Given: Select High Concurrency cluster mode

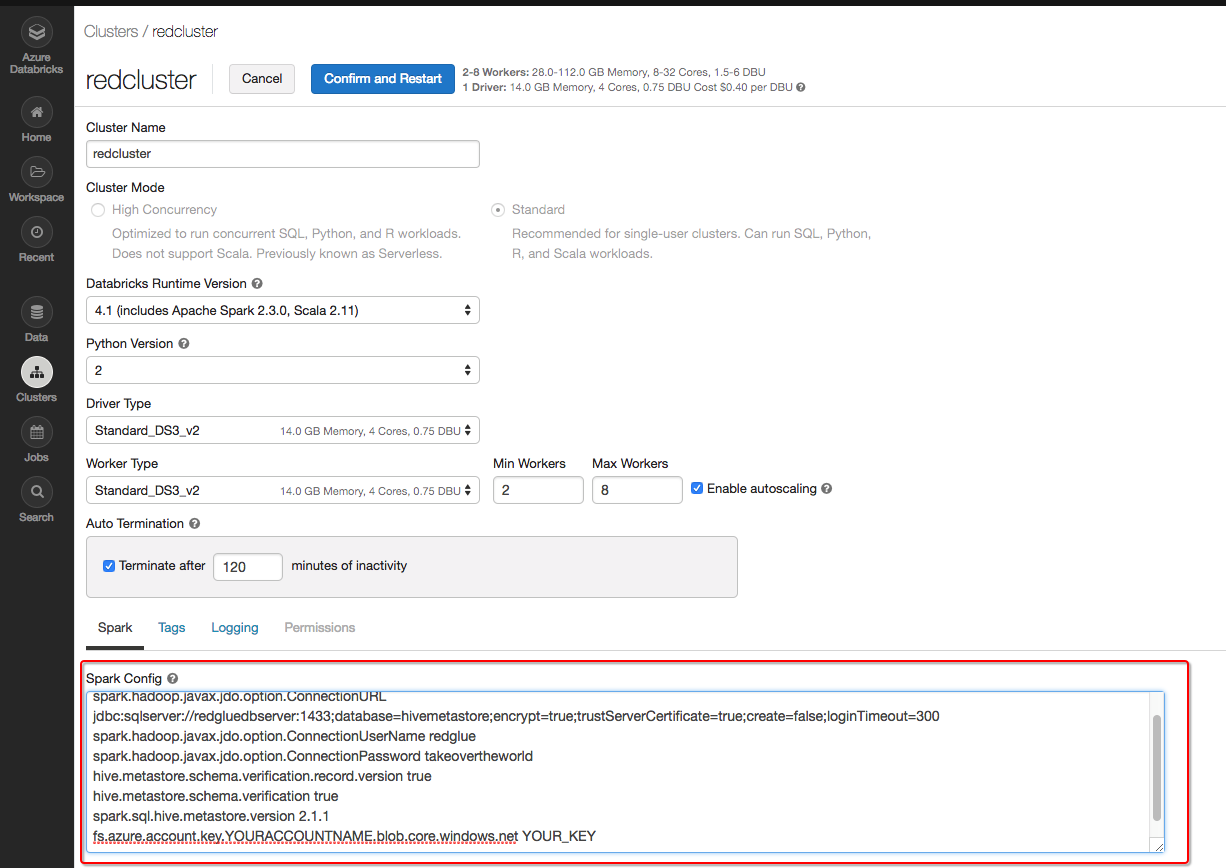Looking at the screenshot, I should [x=98, y=210].
